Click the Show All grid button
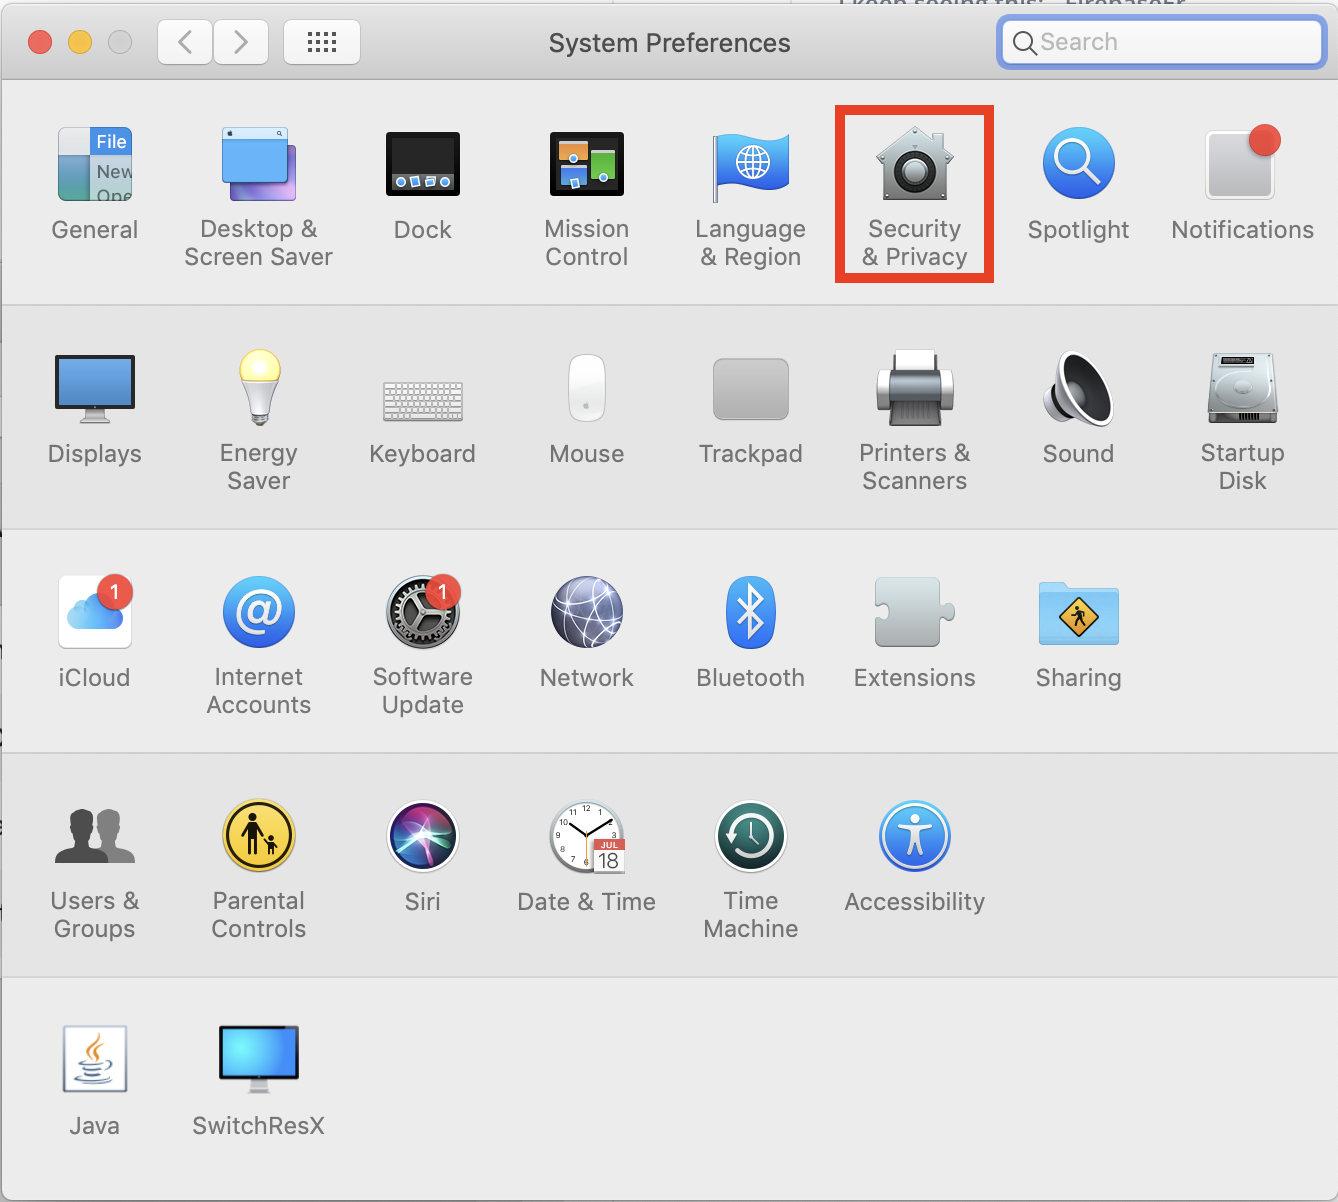Image resolution: width=1338 pixels, height=1202 pixels. pos(322,42)
